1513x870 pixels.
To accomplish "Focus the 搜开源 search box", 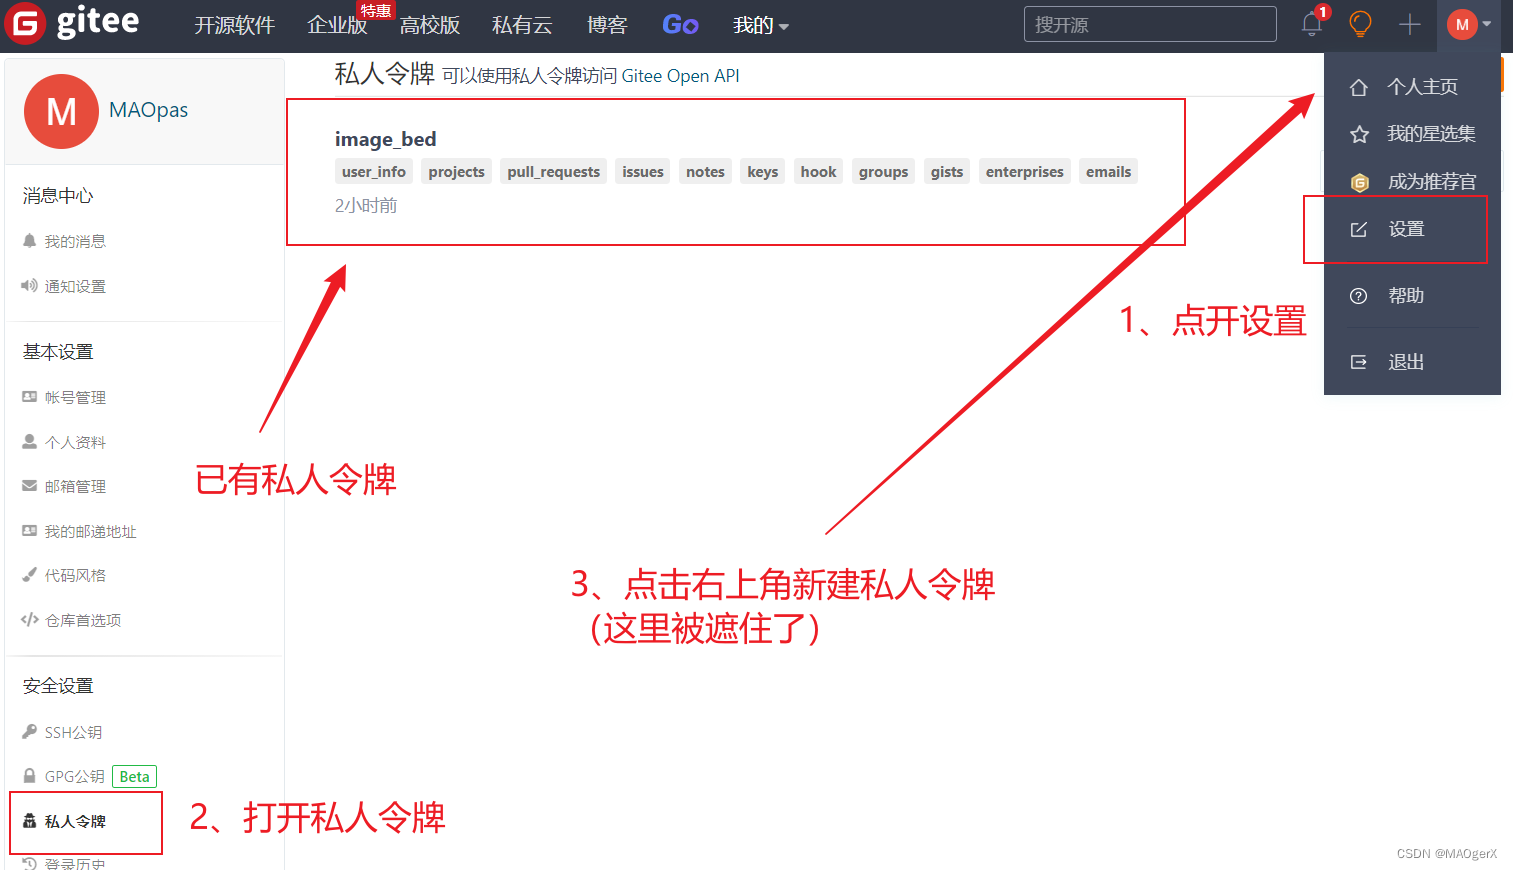I will tap(1150, 24).
